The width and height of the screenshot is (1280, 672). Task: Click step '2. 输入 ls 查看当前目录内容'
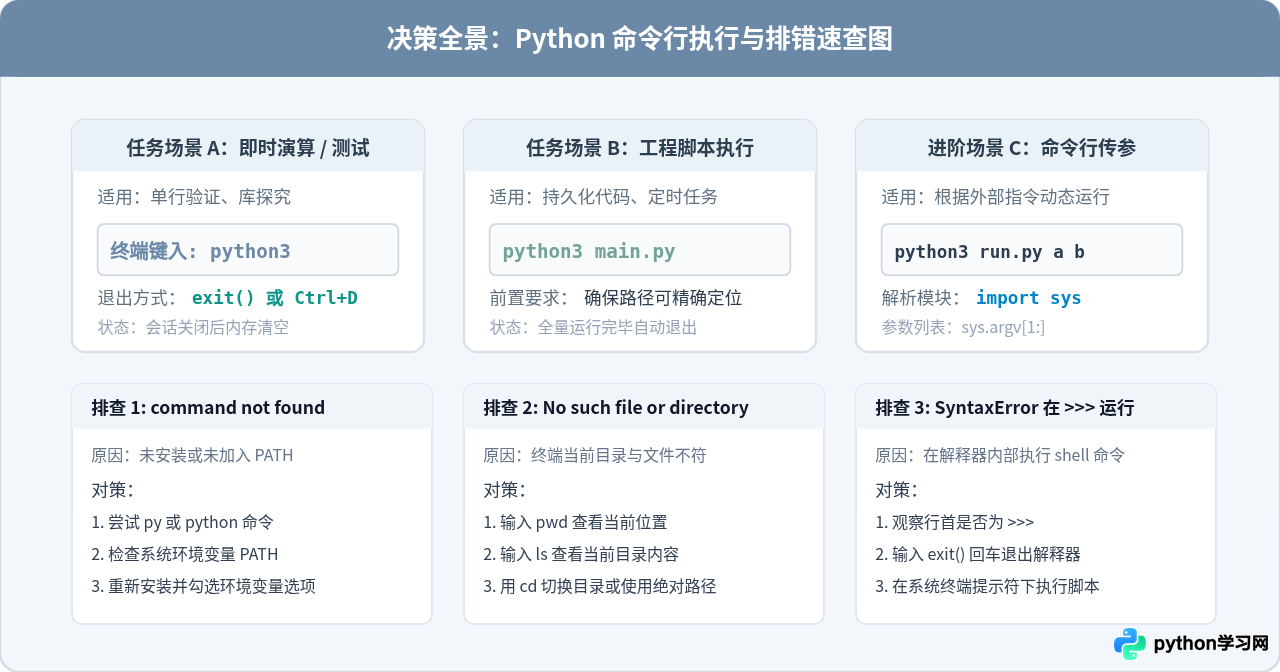581,554
